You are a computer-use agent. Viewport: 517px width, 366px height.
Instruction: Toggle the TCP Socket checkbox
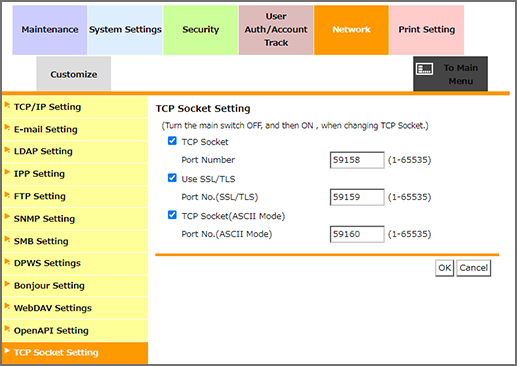[172, 141]
